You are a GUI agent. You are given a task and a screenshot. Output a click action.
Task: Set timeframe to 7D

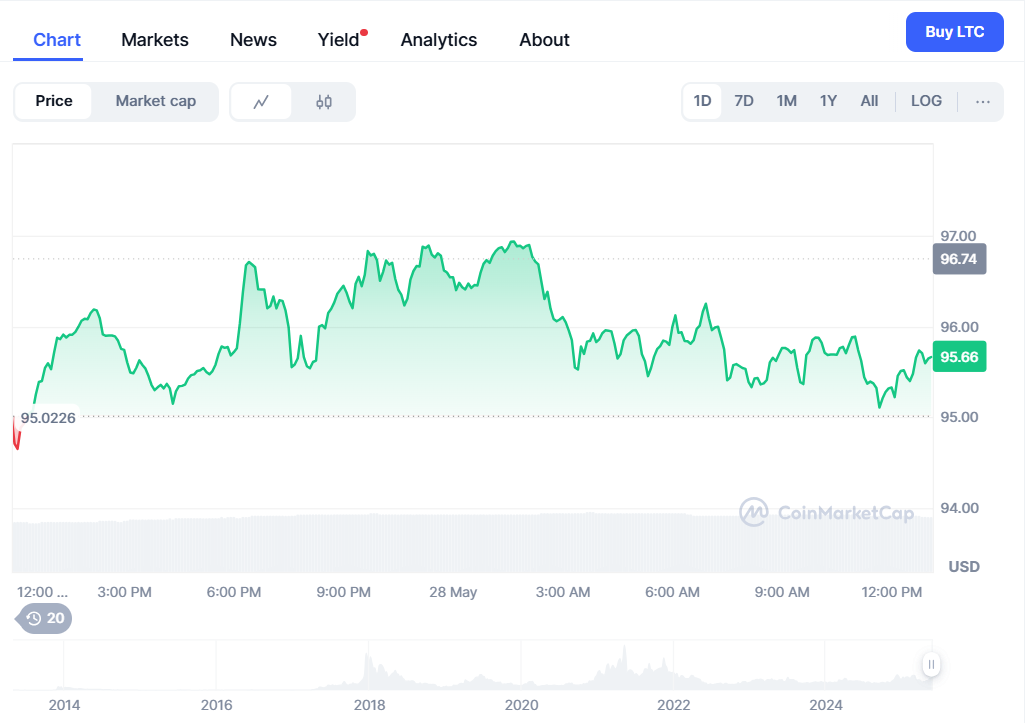744,101
